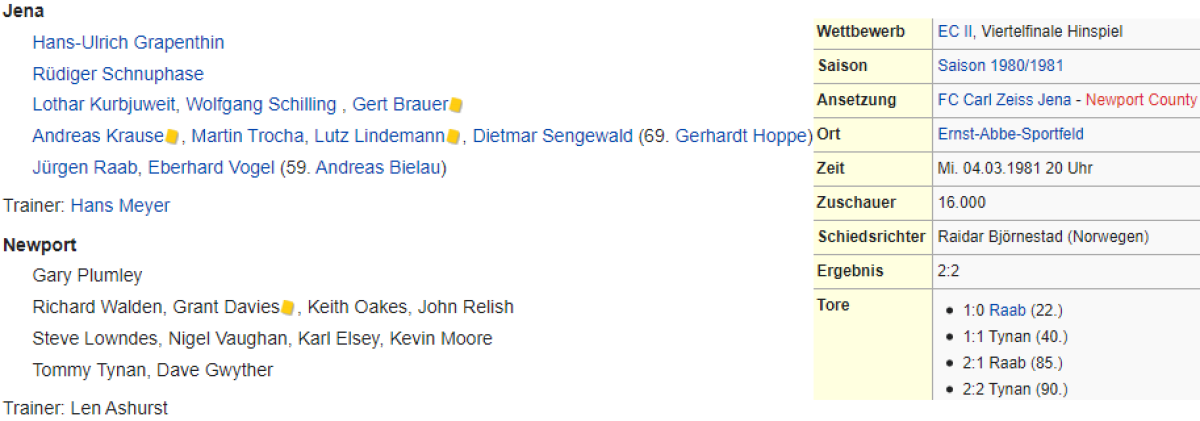Open substitute Andreas Bielau link
Image resolution: width=1200 pixels, height=421 pixels.
[x=378, y=167]
